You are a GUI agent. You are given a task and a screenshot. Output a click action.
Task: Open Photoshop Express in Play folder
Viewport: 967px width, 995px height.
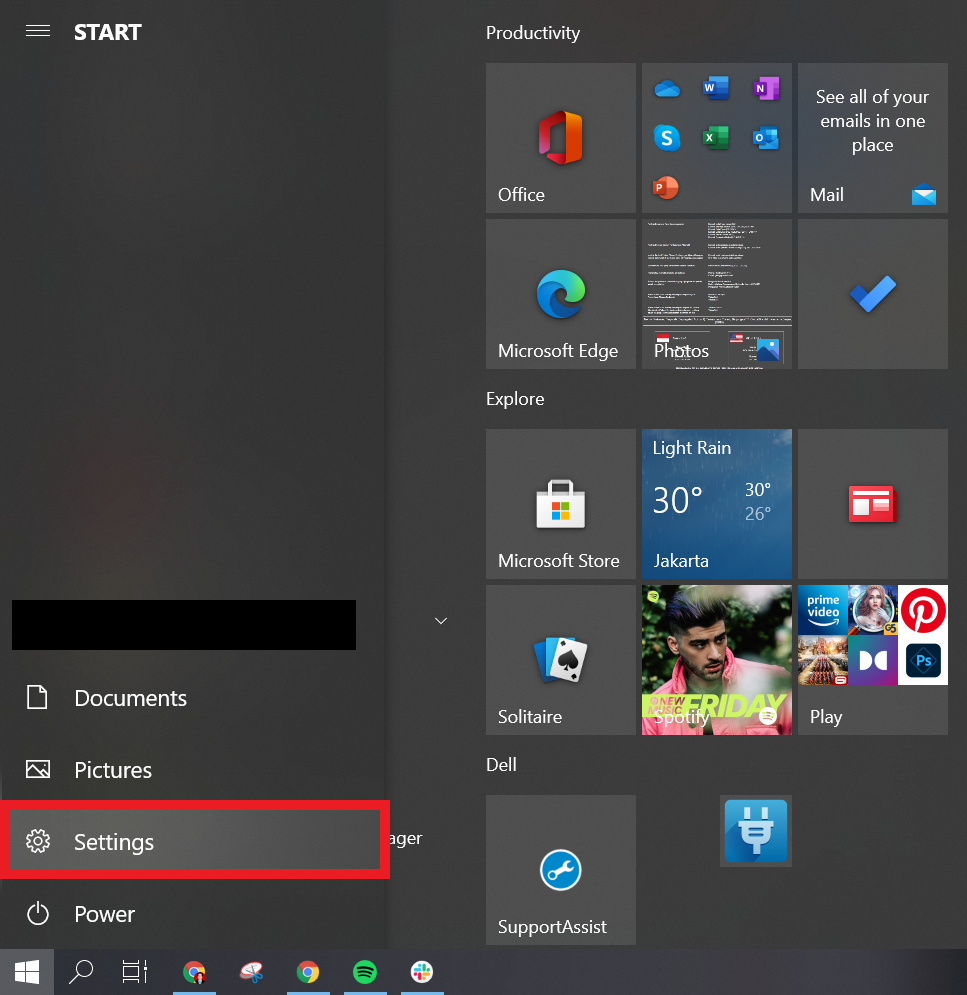tap(923, 660)
